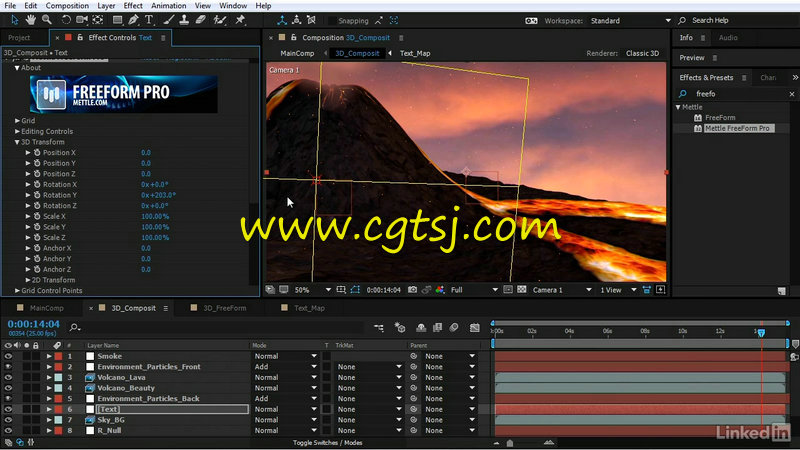
Task: Click the Rotation Y value 0x+203.0°
Action: 158,195
